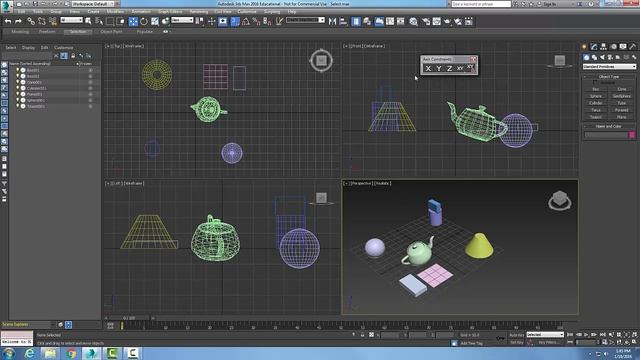Play the animation

587,335
